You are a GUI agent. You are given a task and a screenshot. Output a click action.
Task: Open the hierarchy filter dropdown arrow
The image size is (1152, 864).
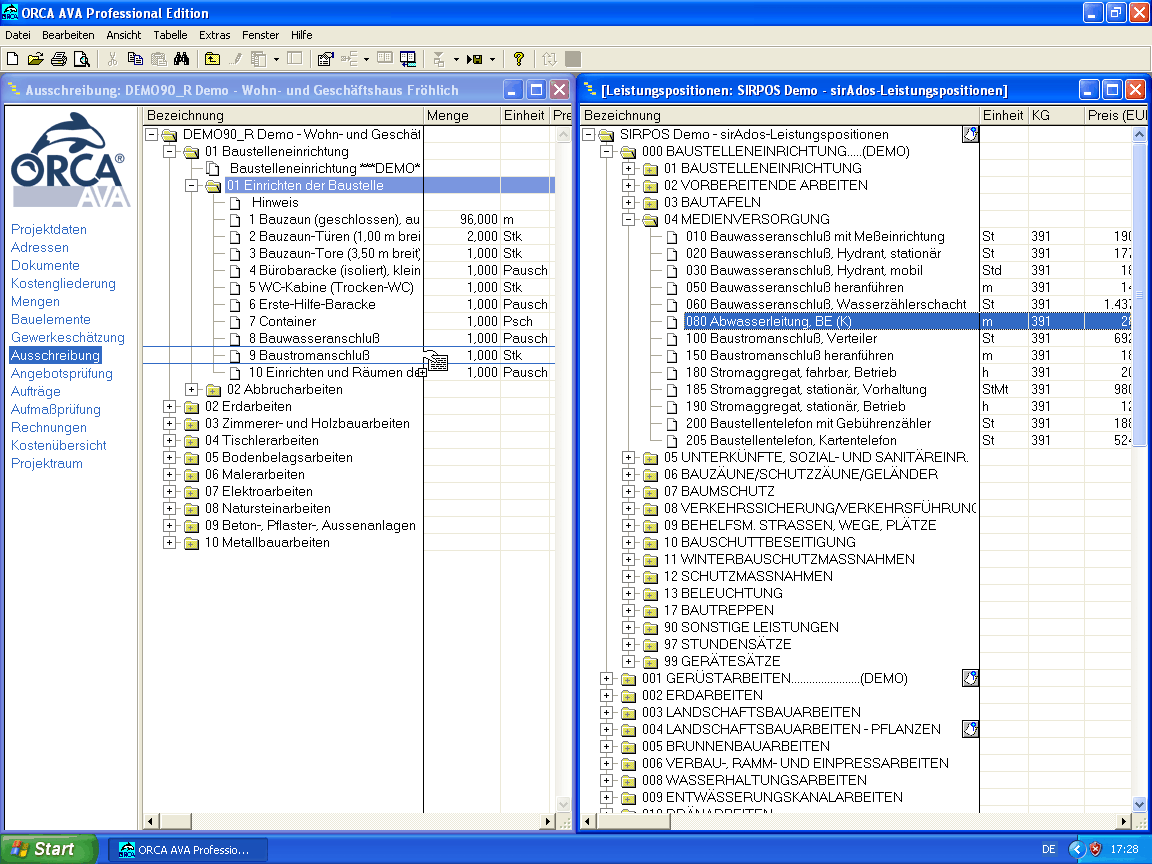[456, 59]
